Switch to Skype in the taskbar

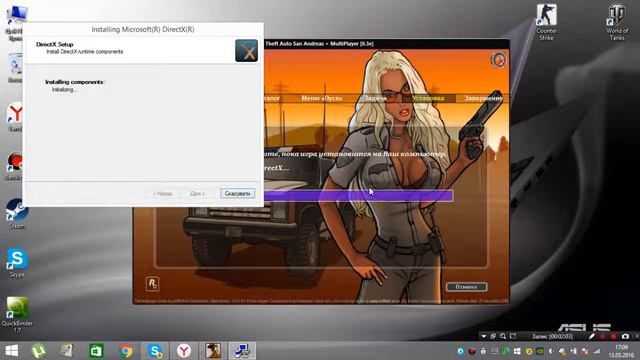click(155, 351)
